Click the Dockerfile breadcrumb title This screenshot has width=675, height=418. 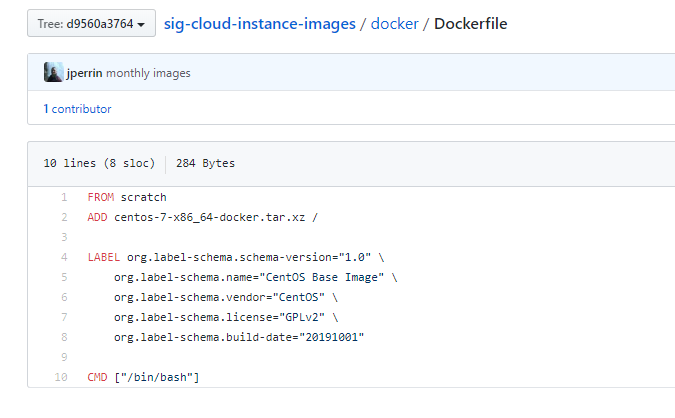tap(471, 24)
